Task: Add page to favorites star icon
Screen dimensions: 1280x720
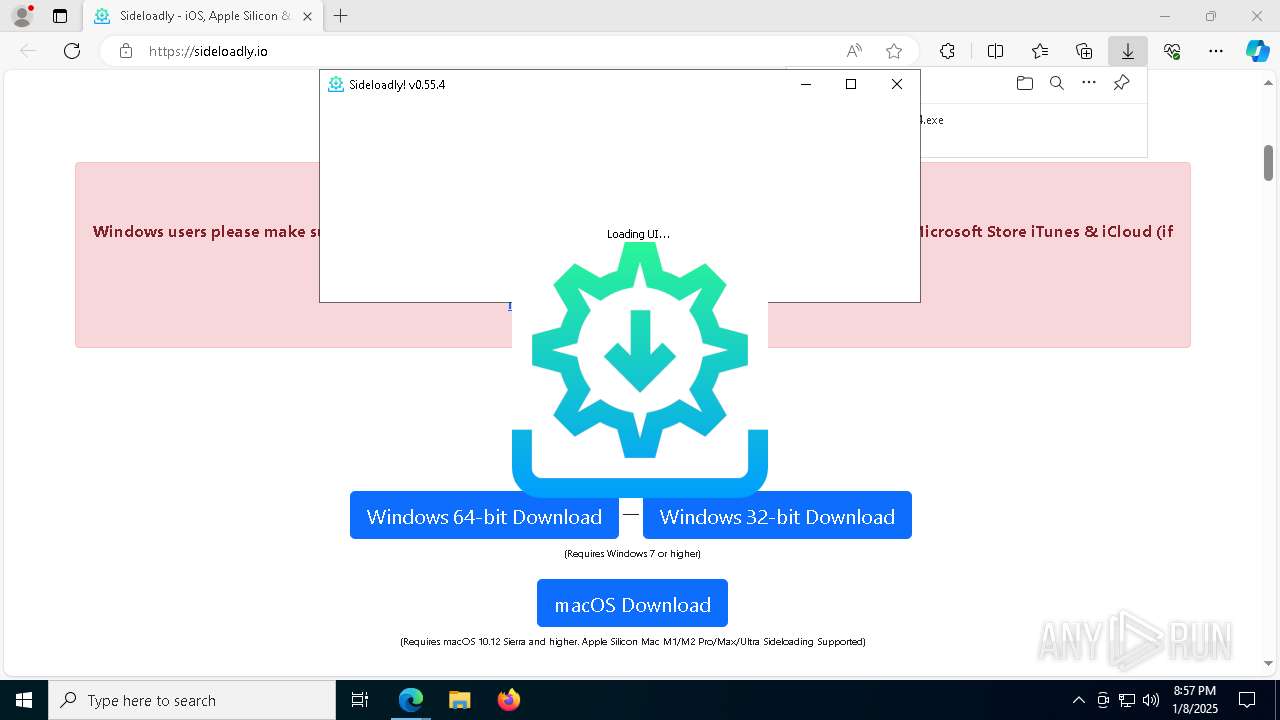Action: (894, 51)
